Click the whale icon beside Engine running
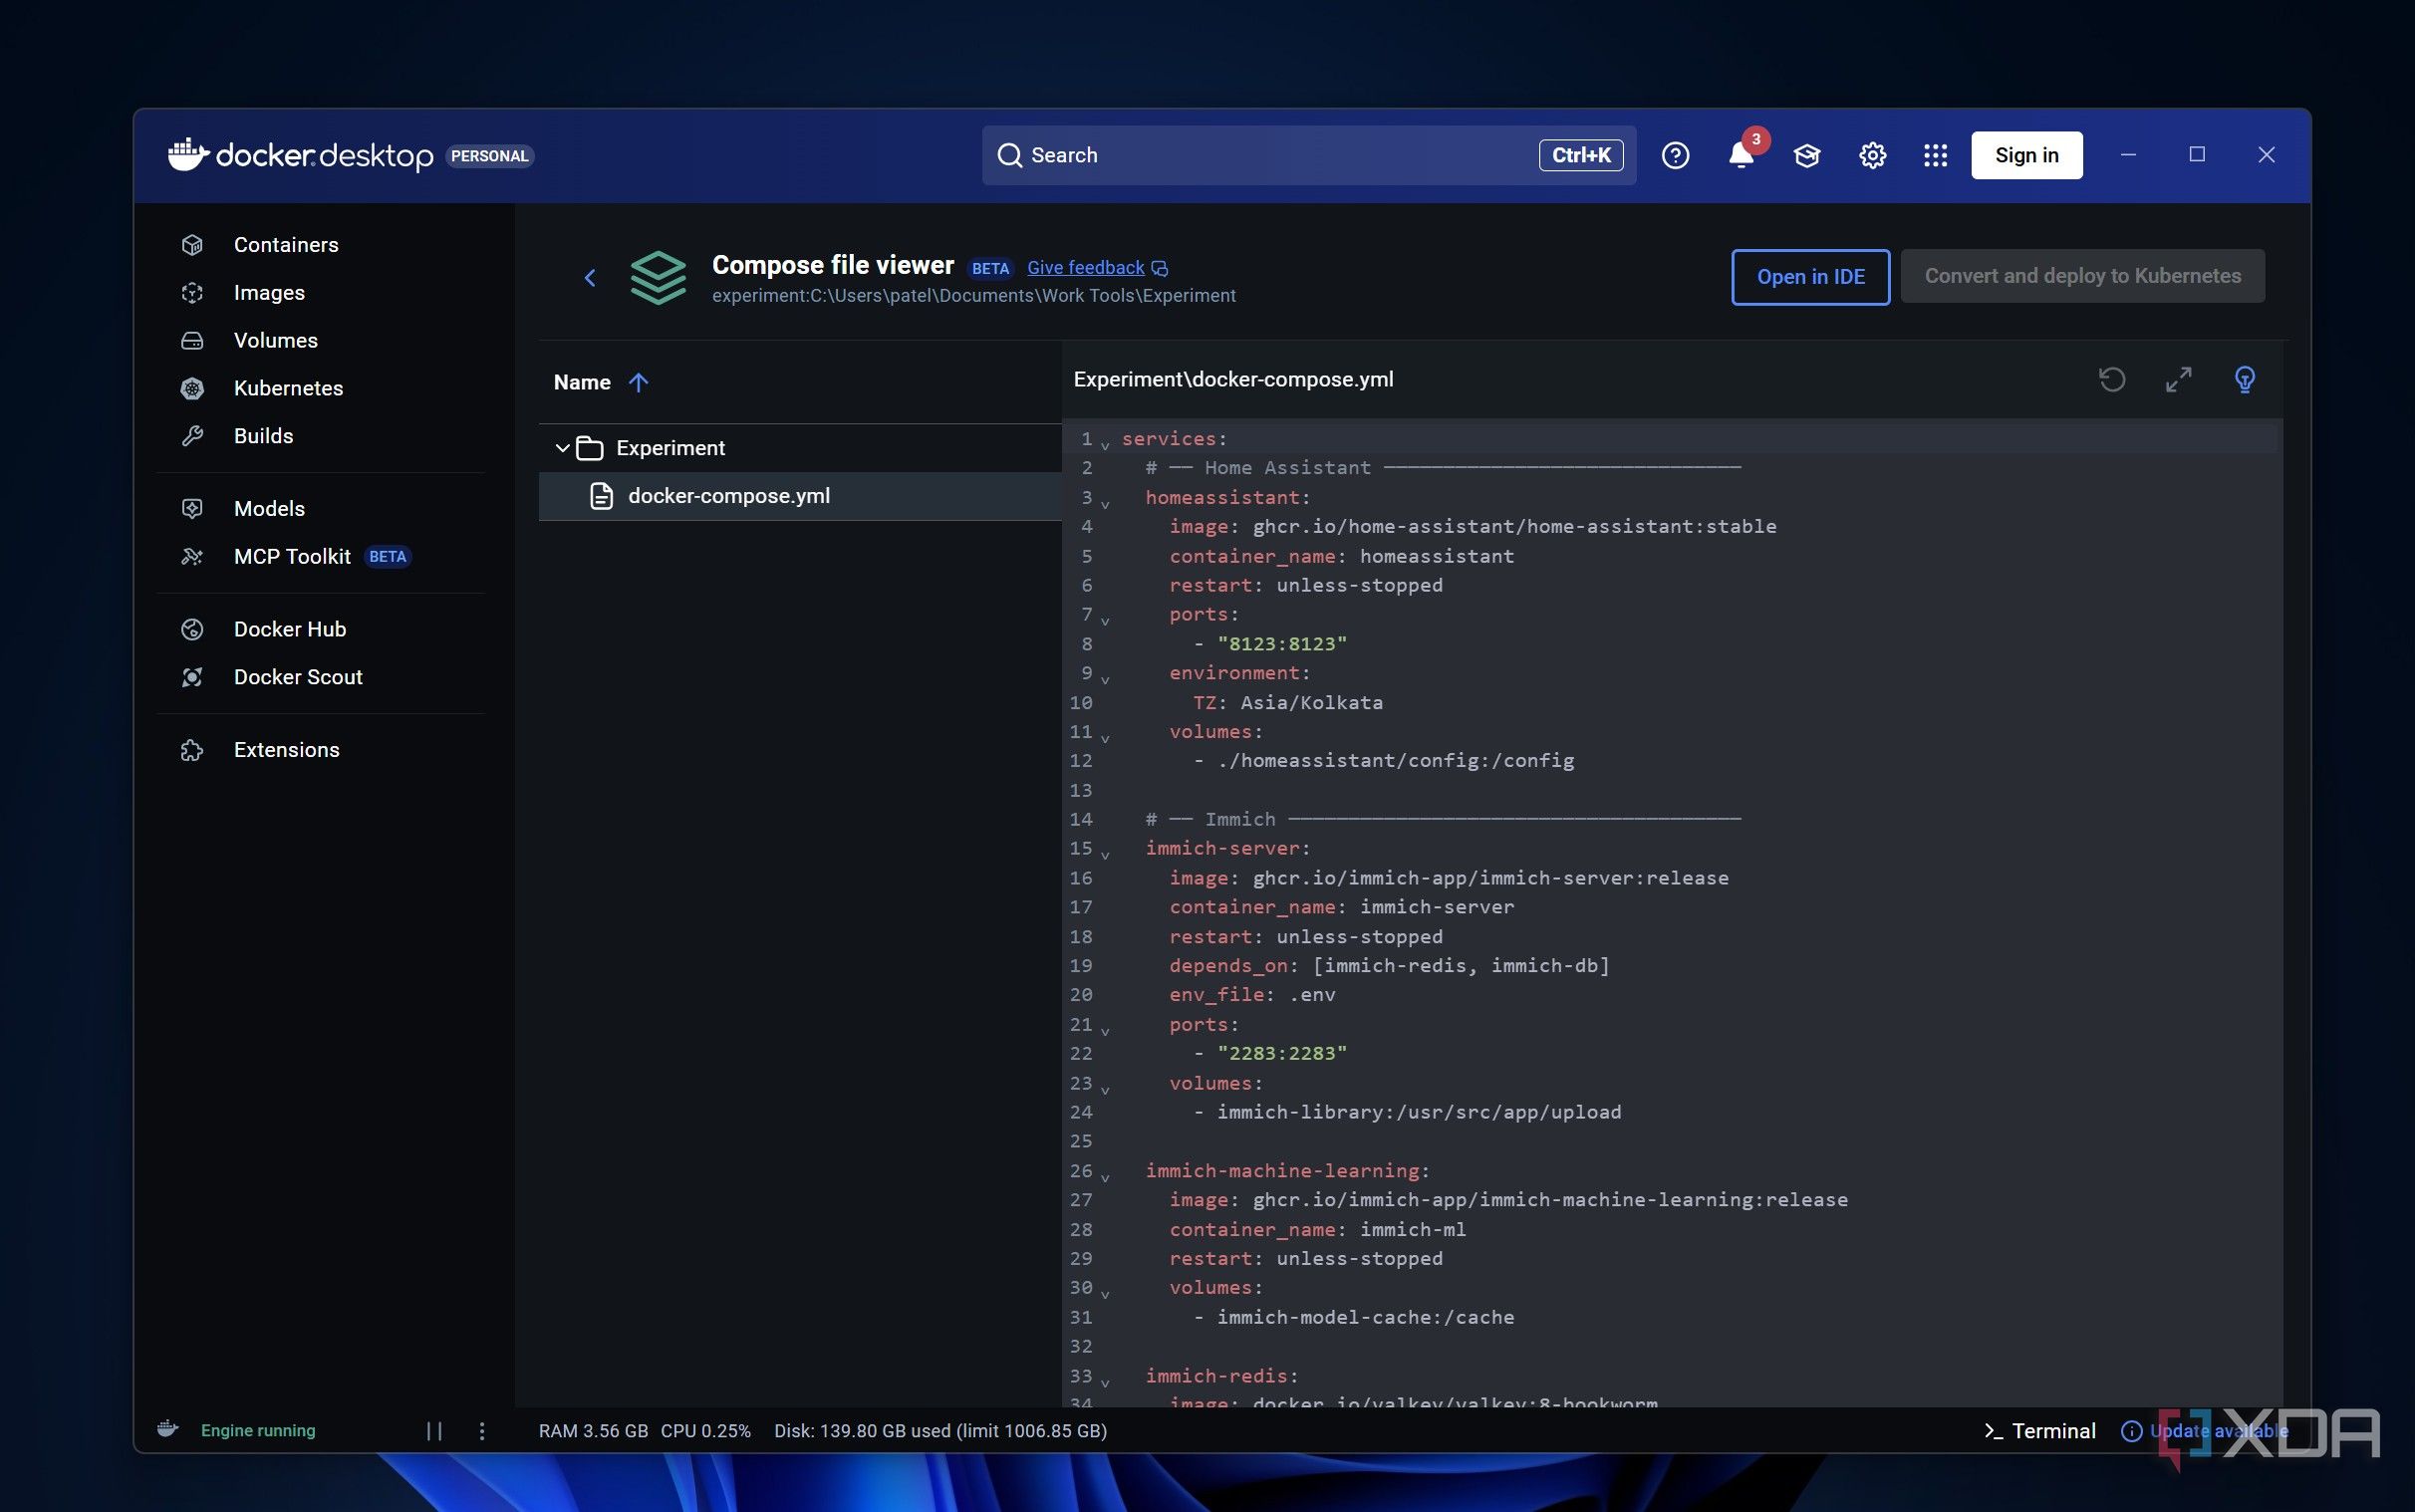2415x1512 pixels. click(168, 1430)
